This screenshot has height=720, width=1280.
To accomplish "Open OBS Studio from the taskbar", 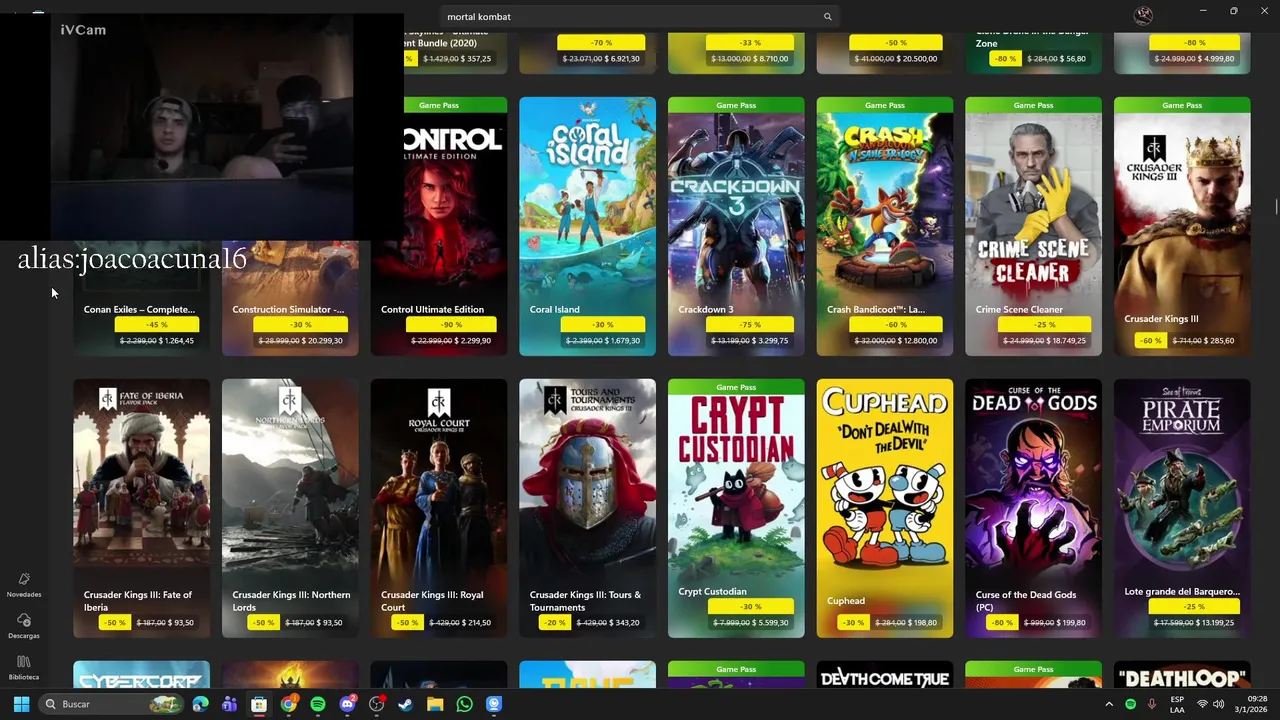I will [x=377, y=704].
